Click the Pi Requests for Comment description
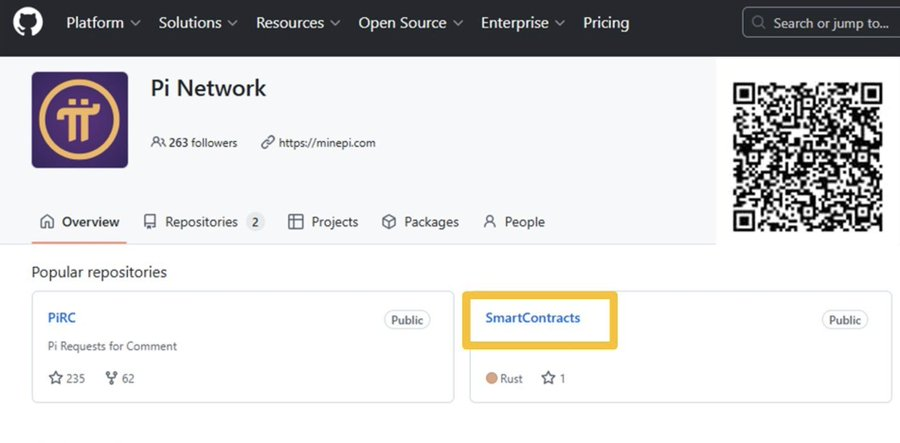900x443 pixels. (112, 346)
